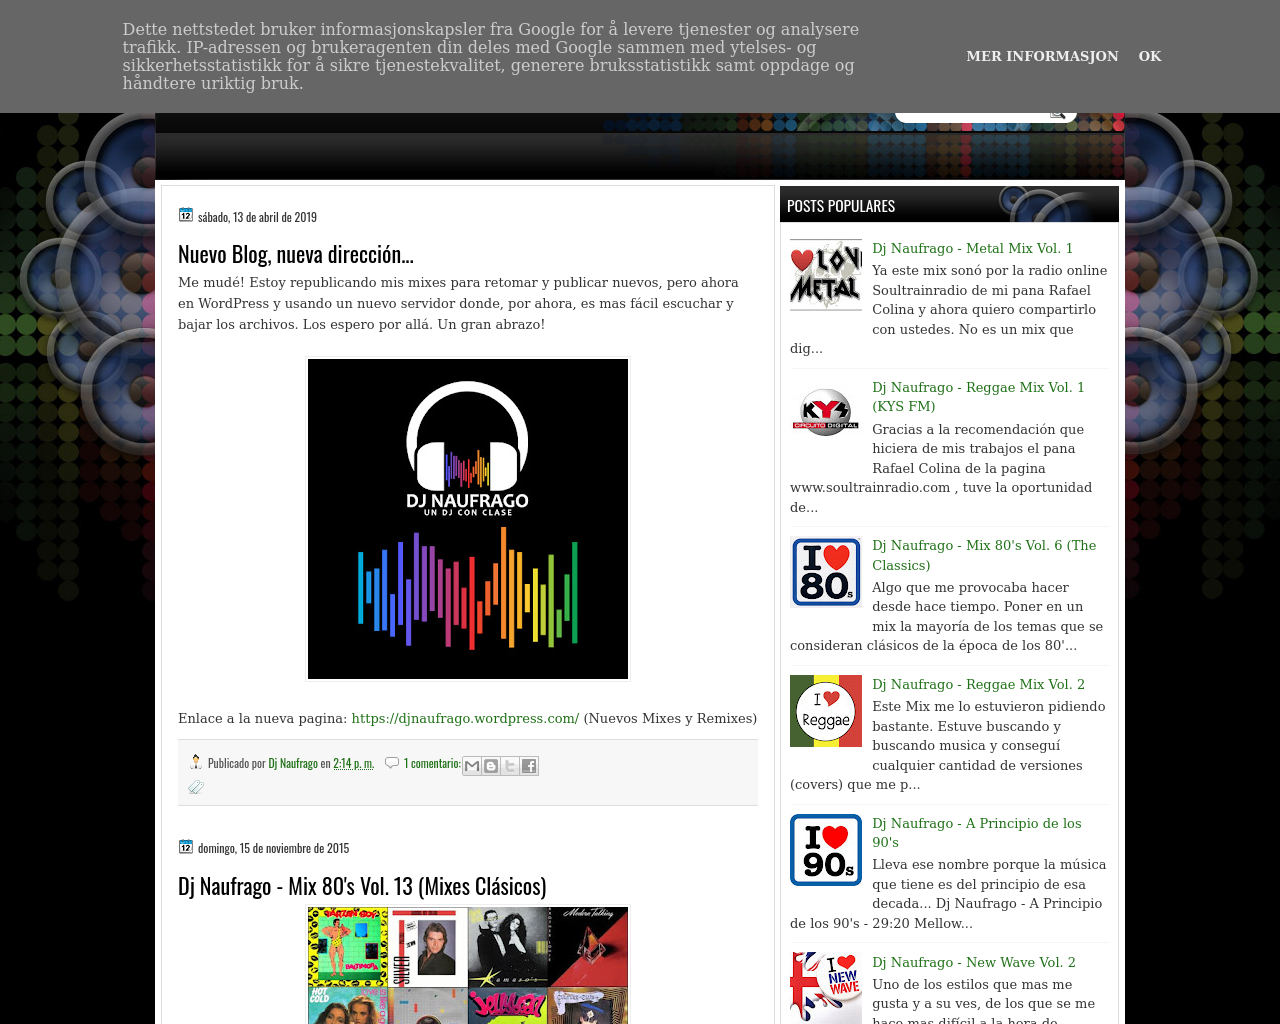Click the search magnifier icon

coord(1058,116)
